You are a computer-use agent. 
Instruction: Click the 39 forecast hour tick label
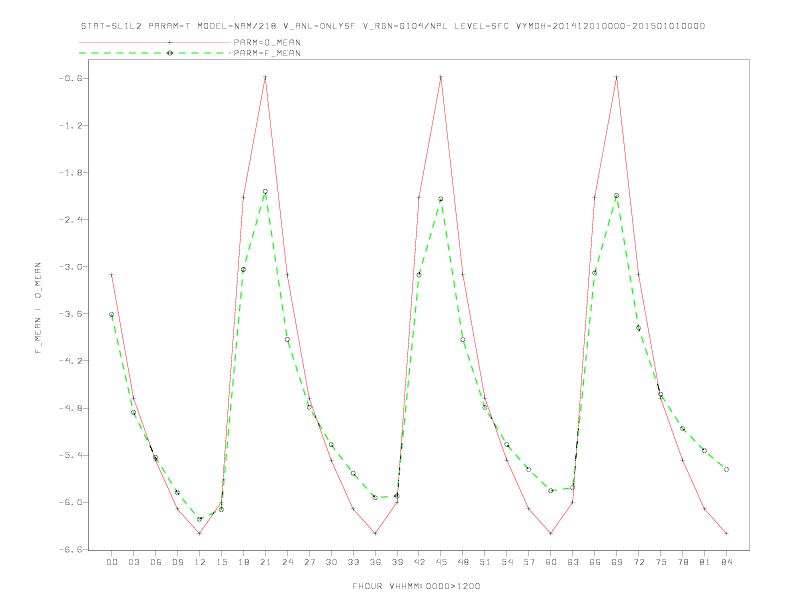click(397, 562)
